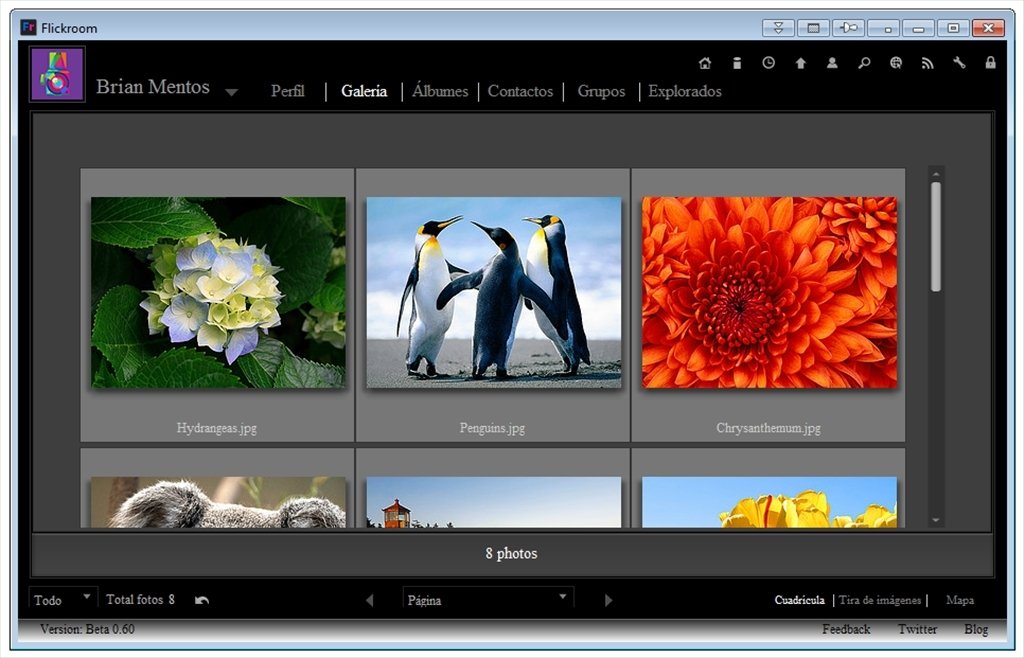Image resolution: width=1024 pixels, height=658 pixels.
Task: Go to previous page with left arrow
Action: [x=370, y=600]
